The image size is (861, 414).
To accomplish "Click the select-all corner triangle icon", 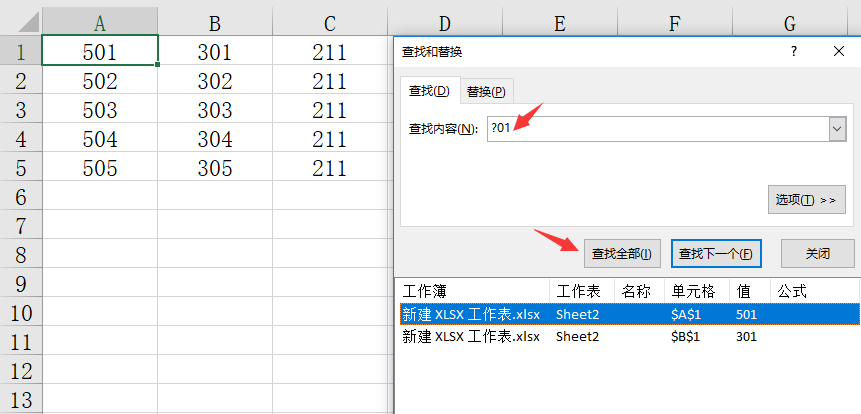I will pos(20,22).
